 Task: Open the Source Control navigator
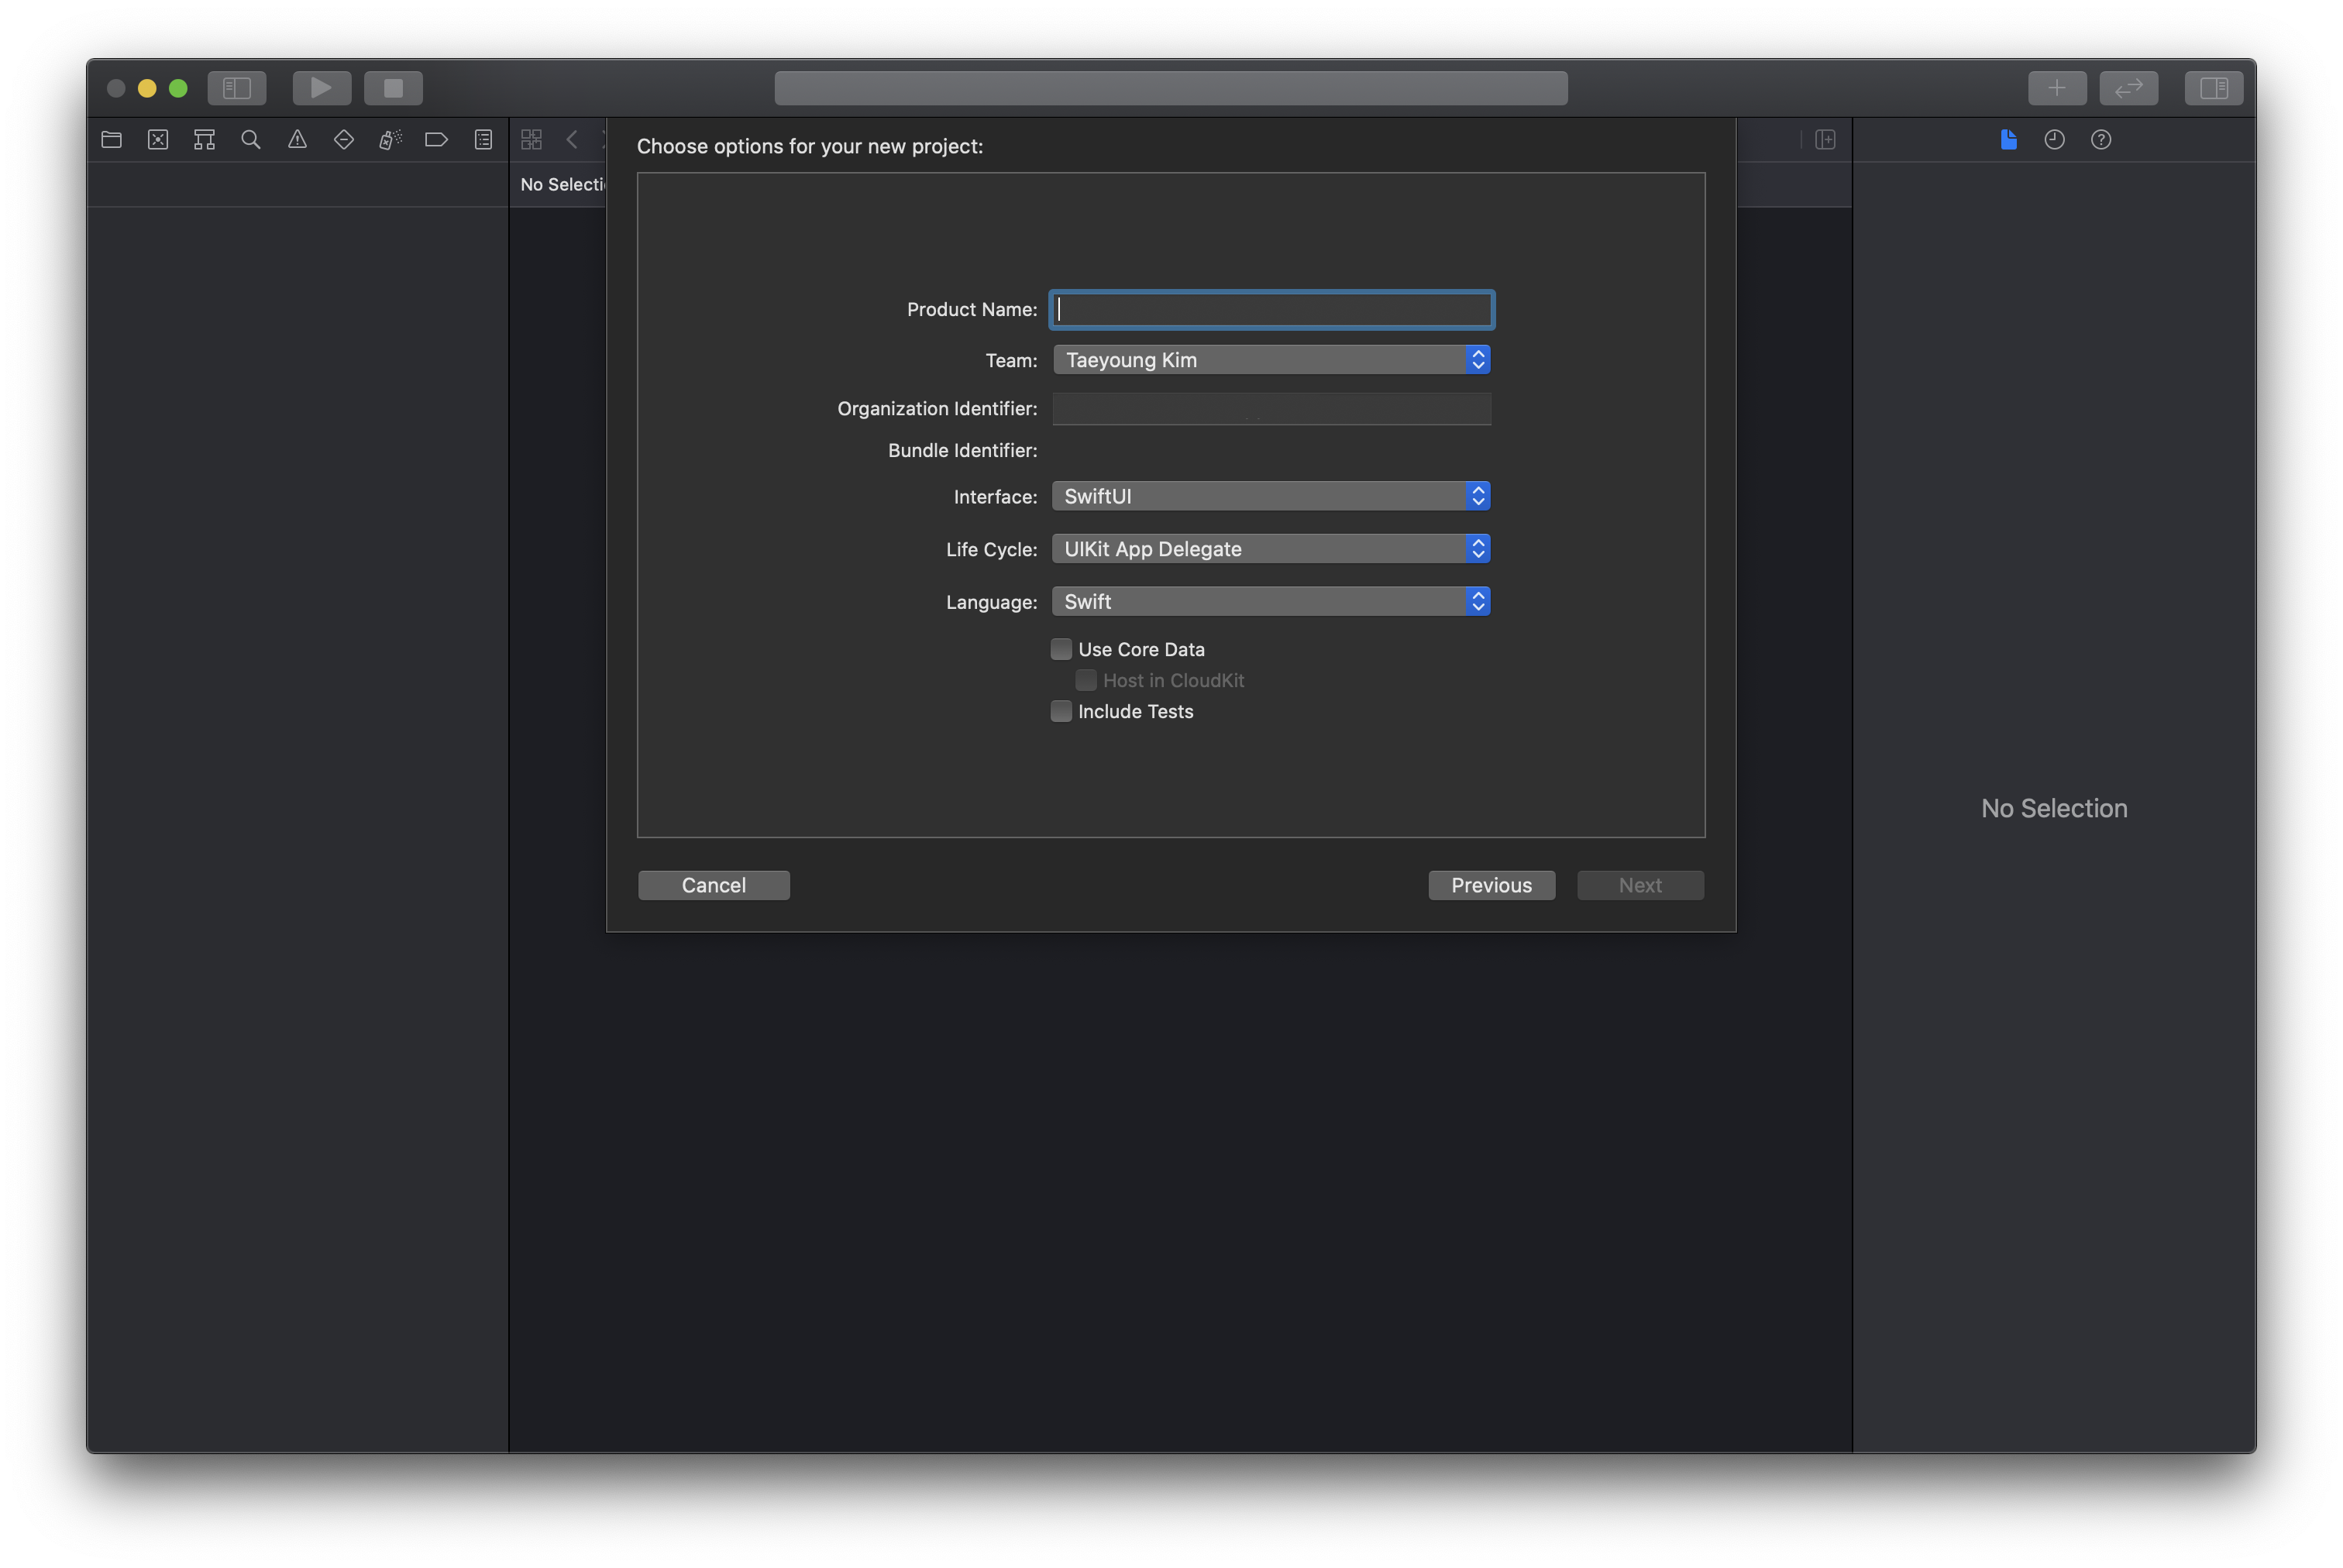click(158, 140)
